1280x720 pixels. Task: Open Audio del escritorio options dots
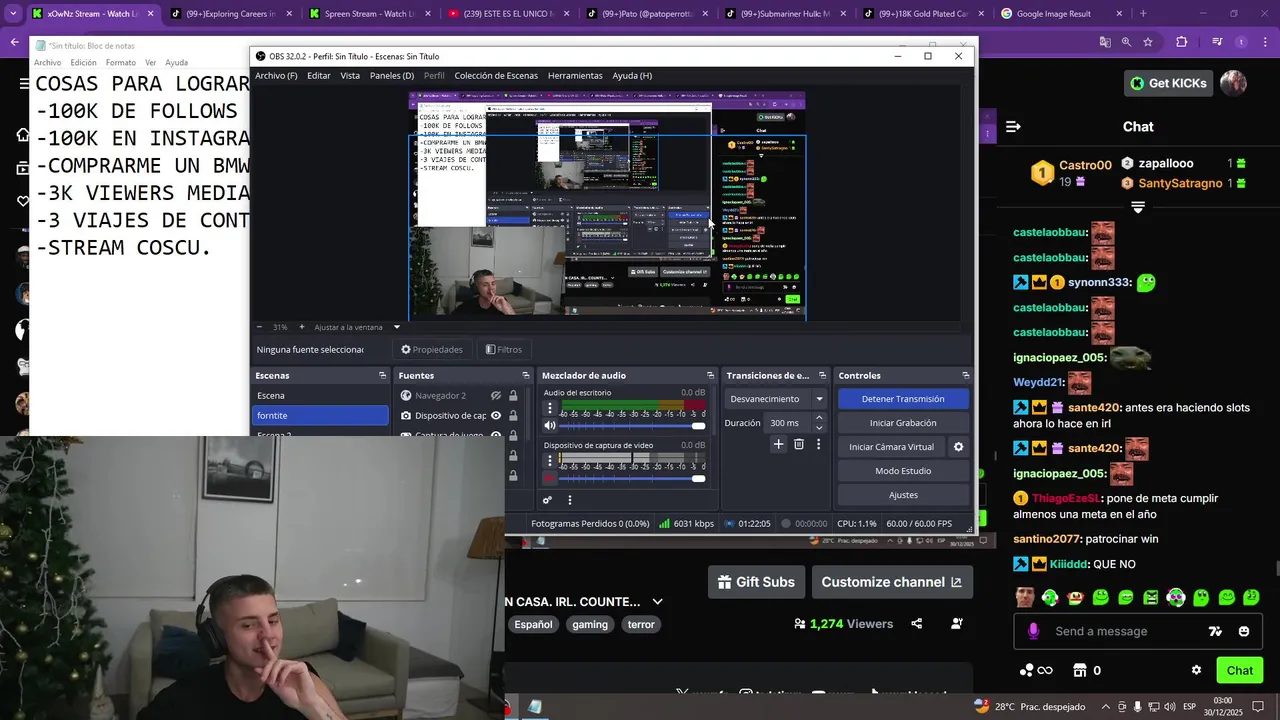point(549,408)
